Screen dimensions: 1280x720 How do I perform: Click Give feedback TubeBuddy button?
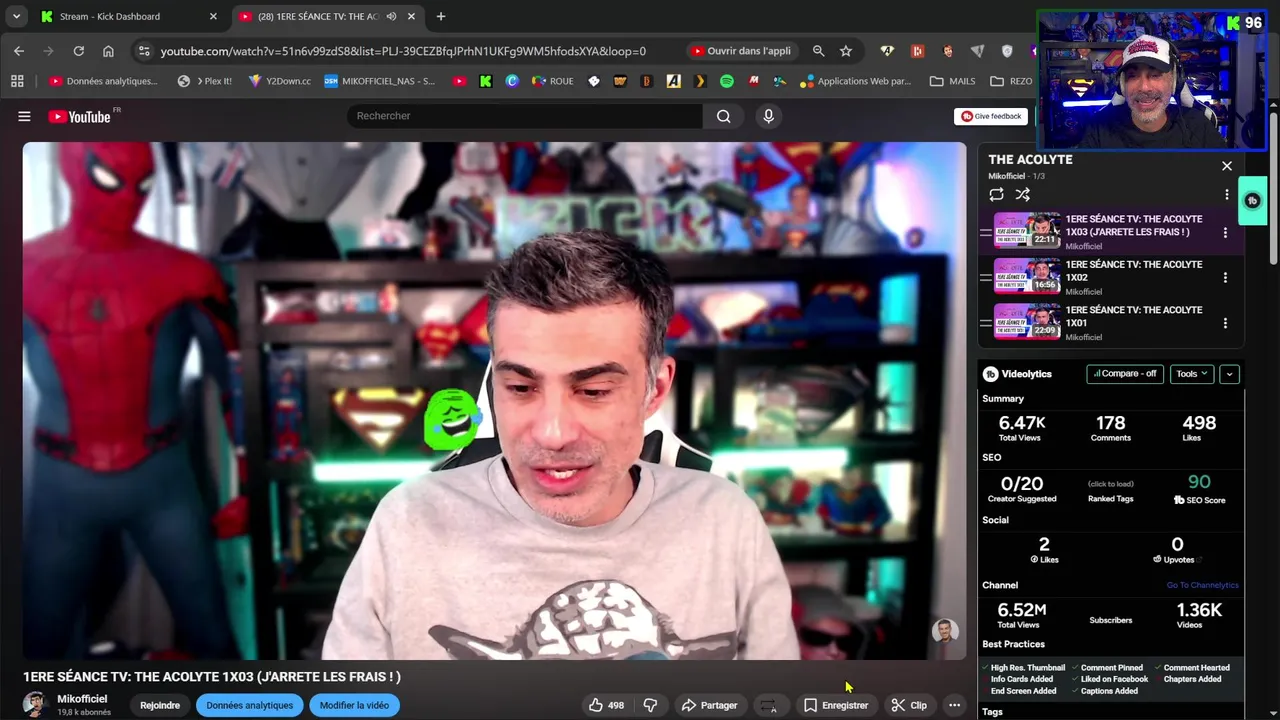(990, 116)
